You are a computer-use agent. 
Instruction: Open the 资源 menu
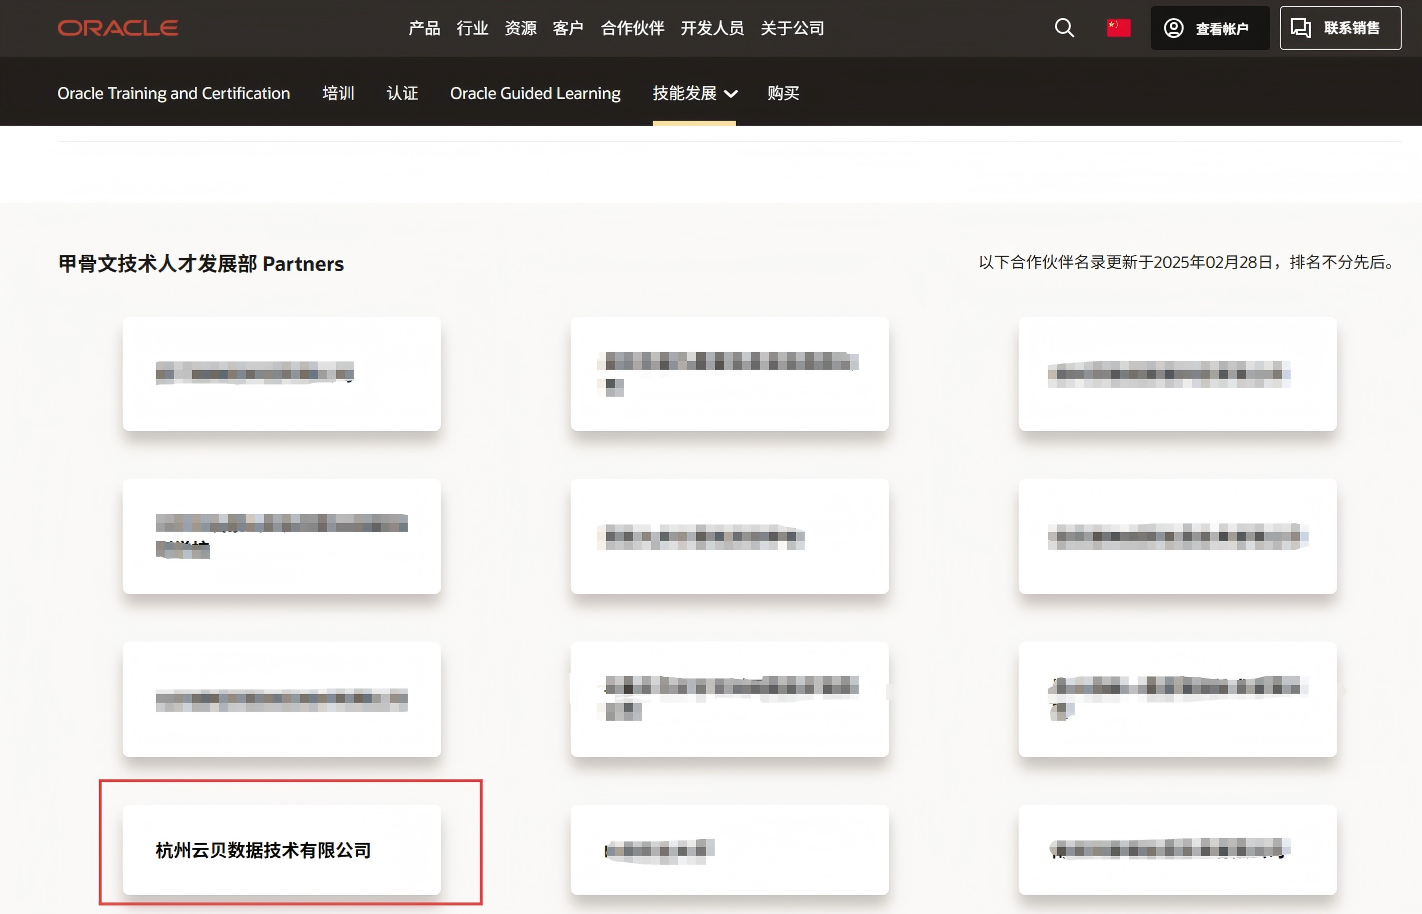coord(521,28)
